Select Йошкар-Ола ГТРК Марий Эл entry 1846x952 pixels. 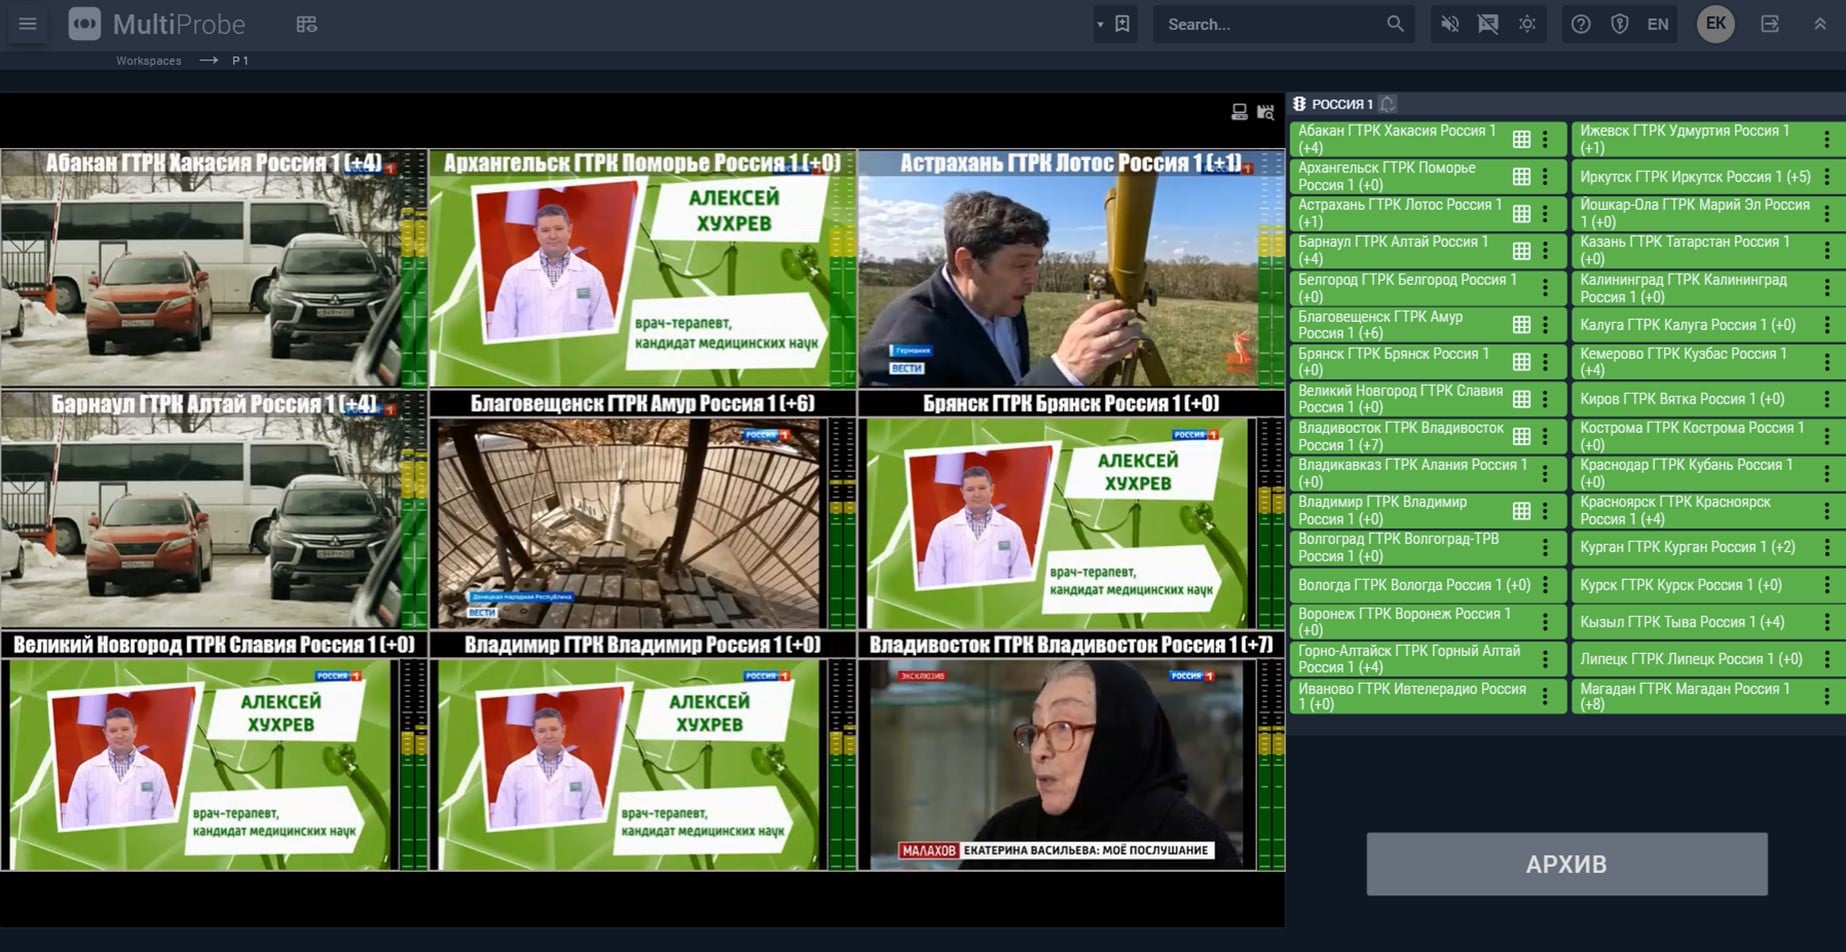coord(1708,213)
